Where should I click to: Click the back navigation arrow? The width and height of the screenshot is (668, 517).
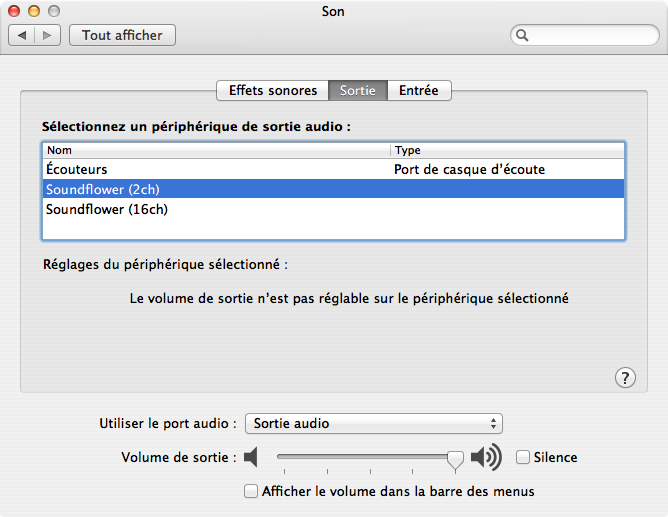22,35
